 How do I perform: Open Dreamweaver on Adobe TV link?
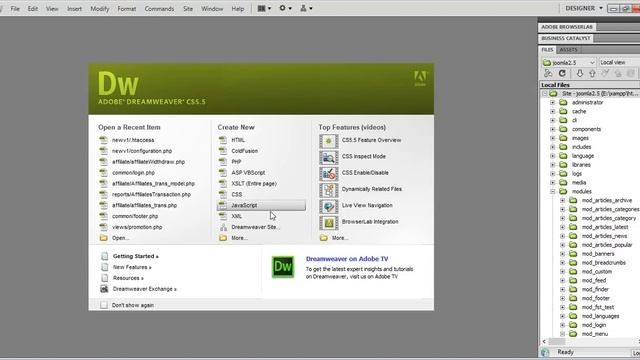[x=347, y=259]
